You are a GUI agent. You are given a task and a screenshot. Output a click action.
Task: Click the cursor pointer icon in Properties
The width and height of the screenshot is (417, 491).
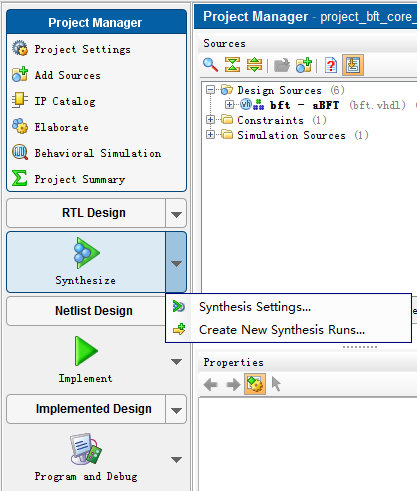(x=276, y=384)
